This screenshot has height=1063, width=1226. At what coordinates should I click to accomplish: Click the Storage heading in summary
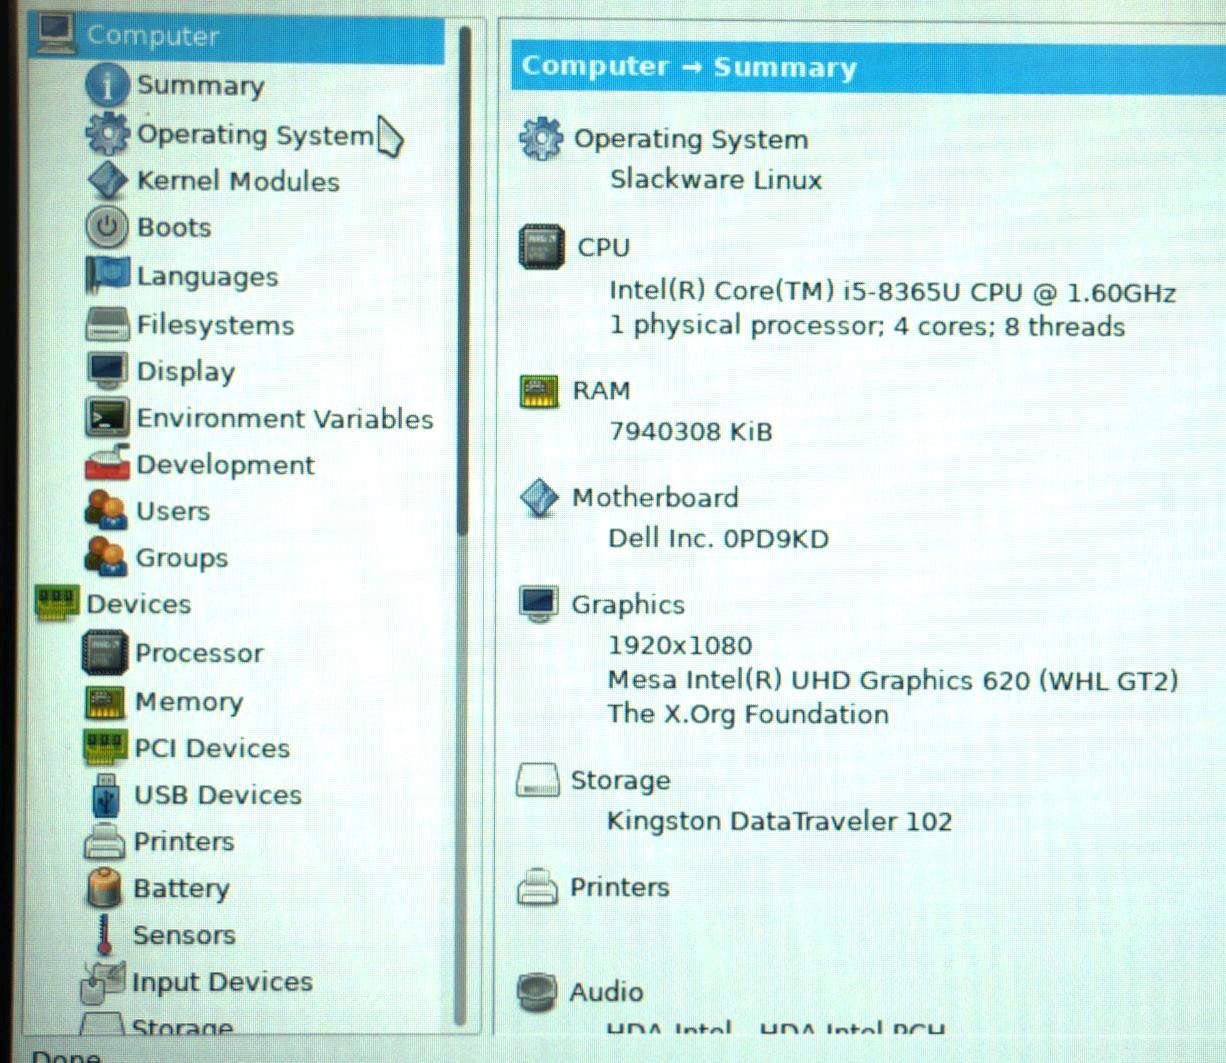point(620,780)
